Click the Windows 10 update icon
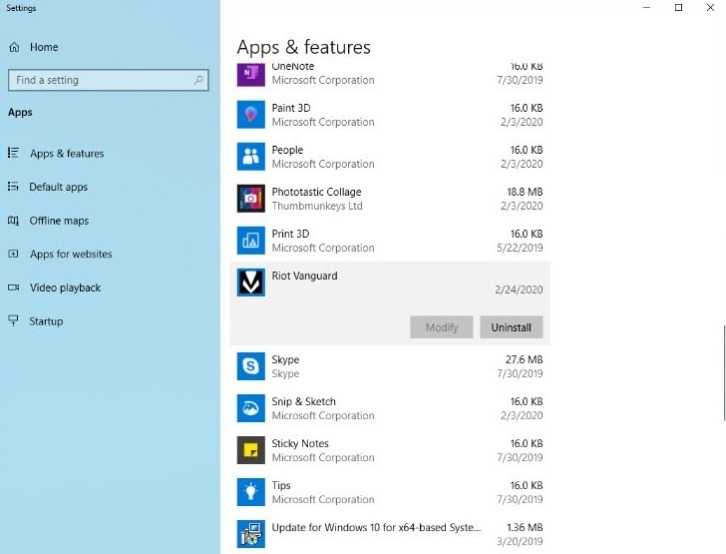Image resolution: width=726 pixels, height=554 pixels. pyautogui.click(x=250, y=534)
